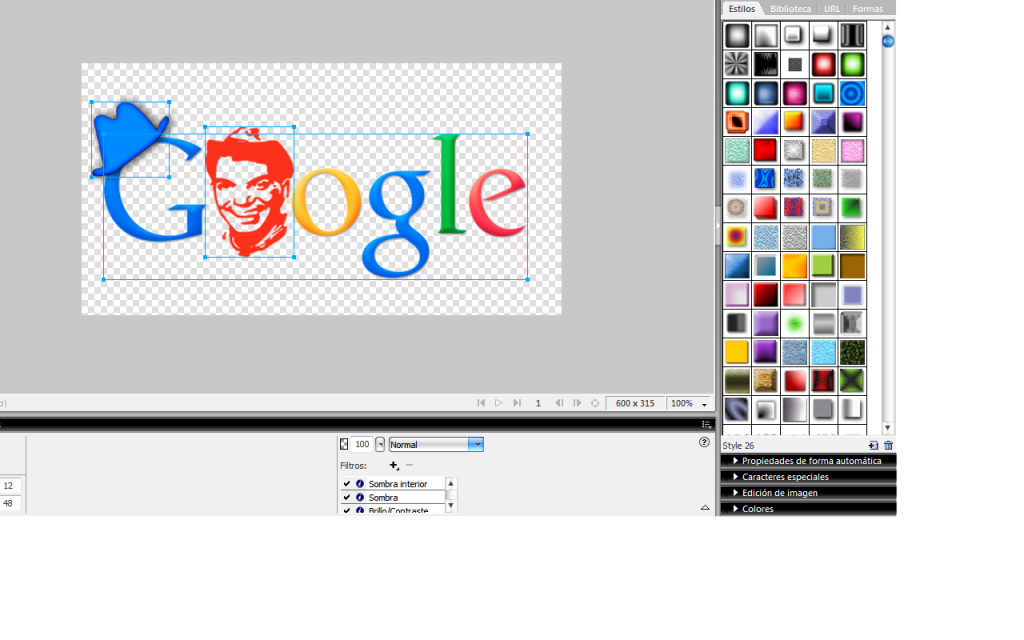1024x640 pixels.
Task: Click the Sombra interior filter name
Action: [x=398, y=484]
